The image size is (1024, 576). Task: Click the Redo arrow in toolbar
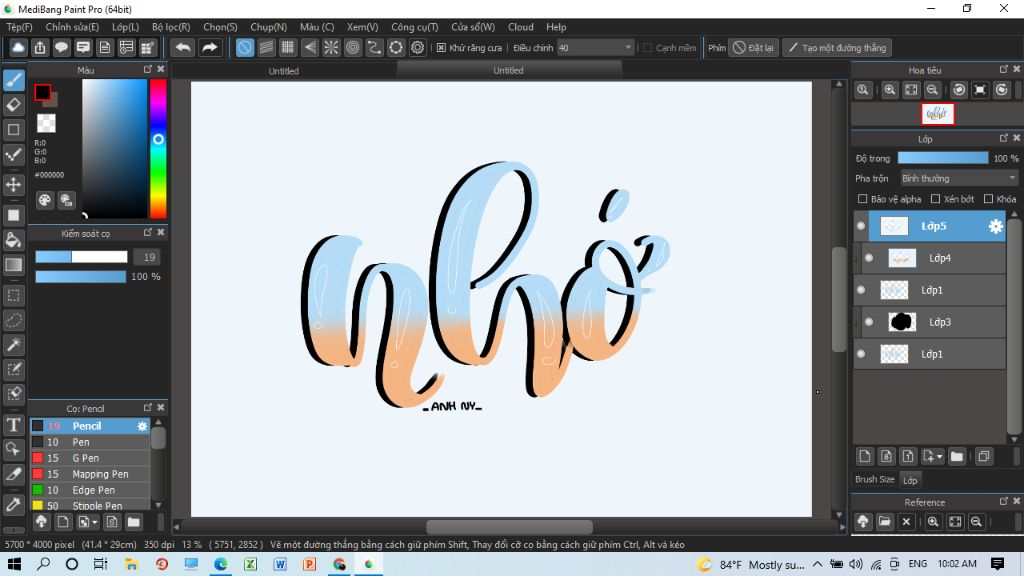[x=210, y=48]
